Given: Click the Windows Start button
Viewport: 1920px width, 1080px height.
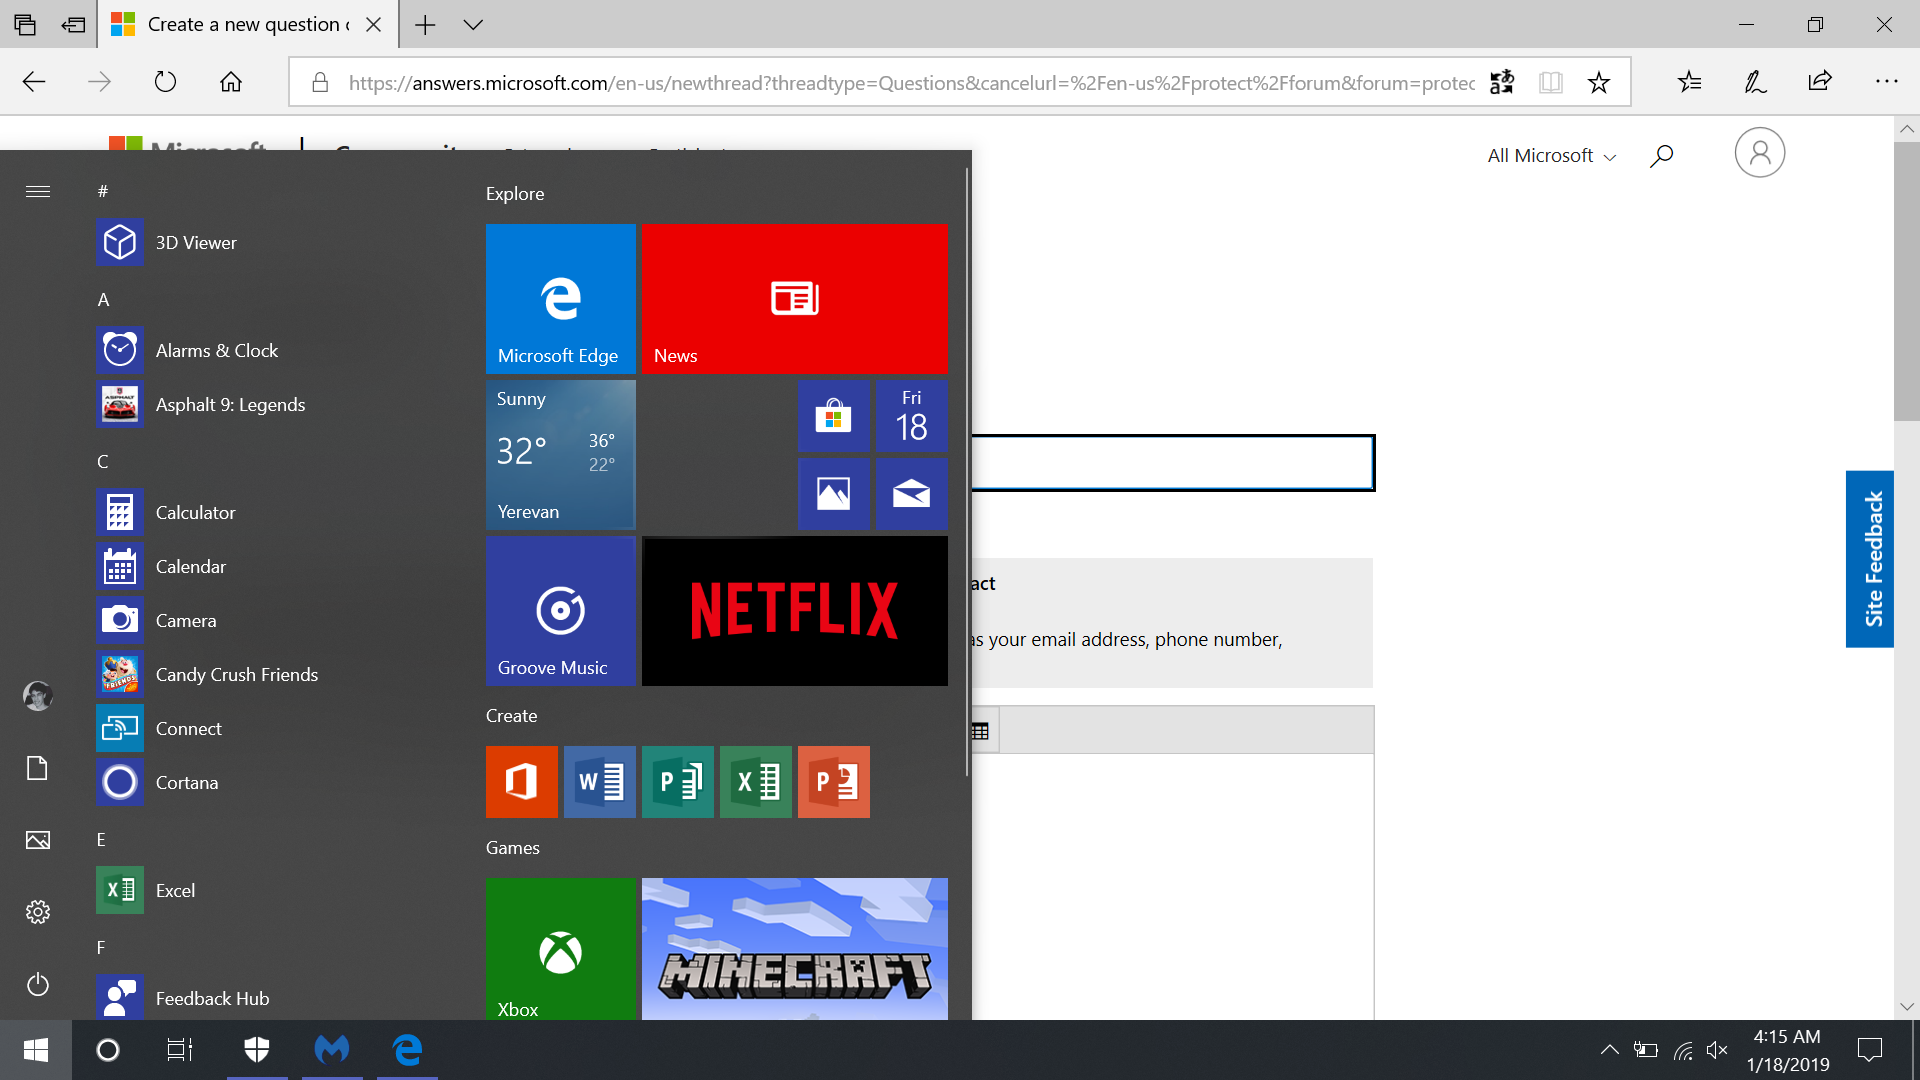Looking at the screenshot, I should click(36, 1050).
